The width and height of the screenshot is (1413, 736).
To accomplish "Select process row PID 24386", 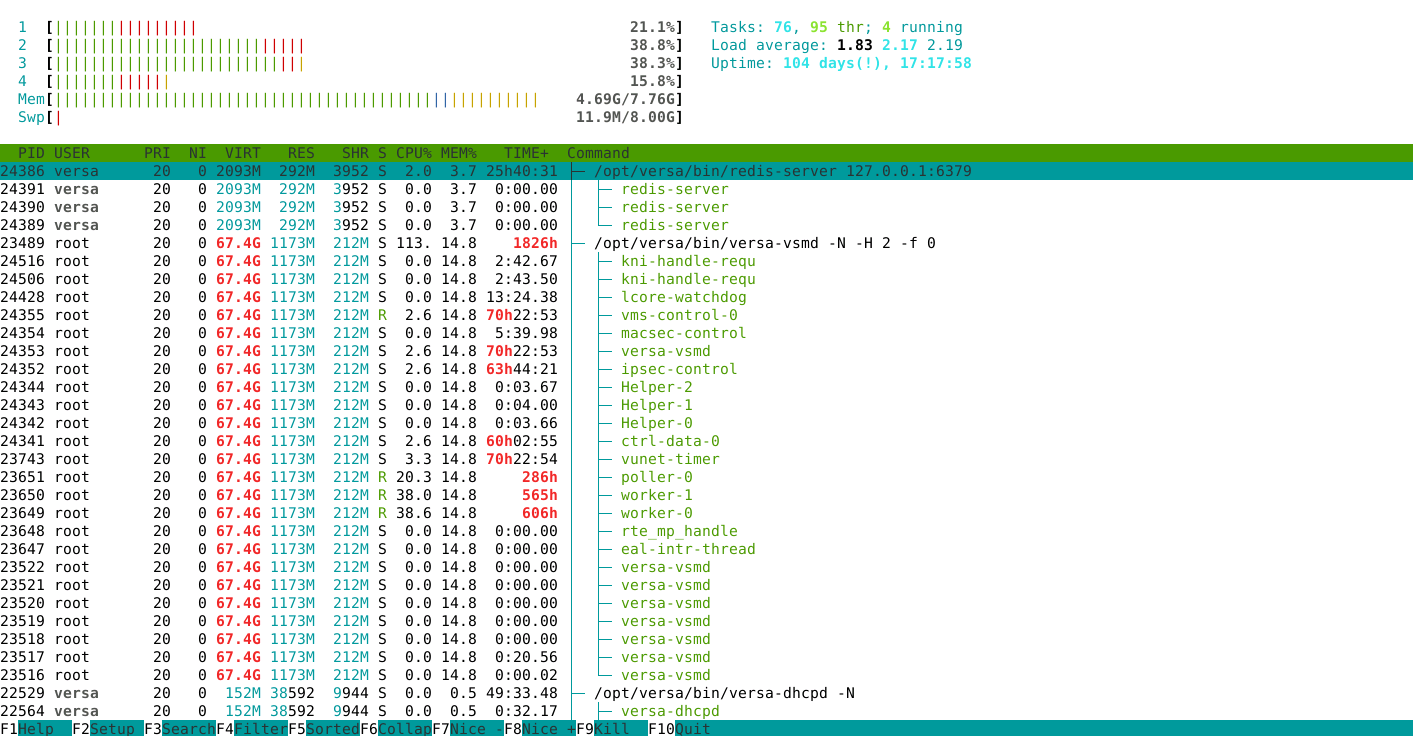I will pos(706,171).
